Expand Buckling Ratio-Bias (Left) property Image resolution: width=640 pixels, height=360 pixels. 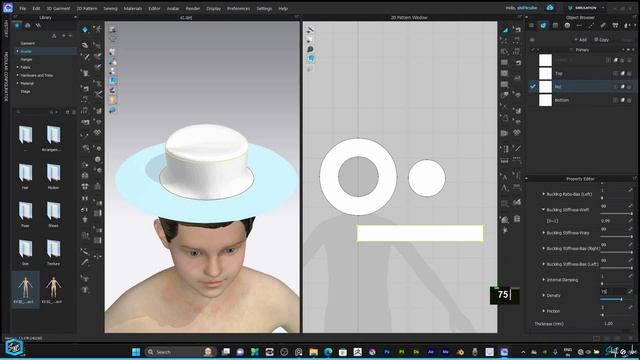click(x=543, y=194)
